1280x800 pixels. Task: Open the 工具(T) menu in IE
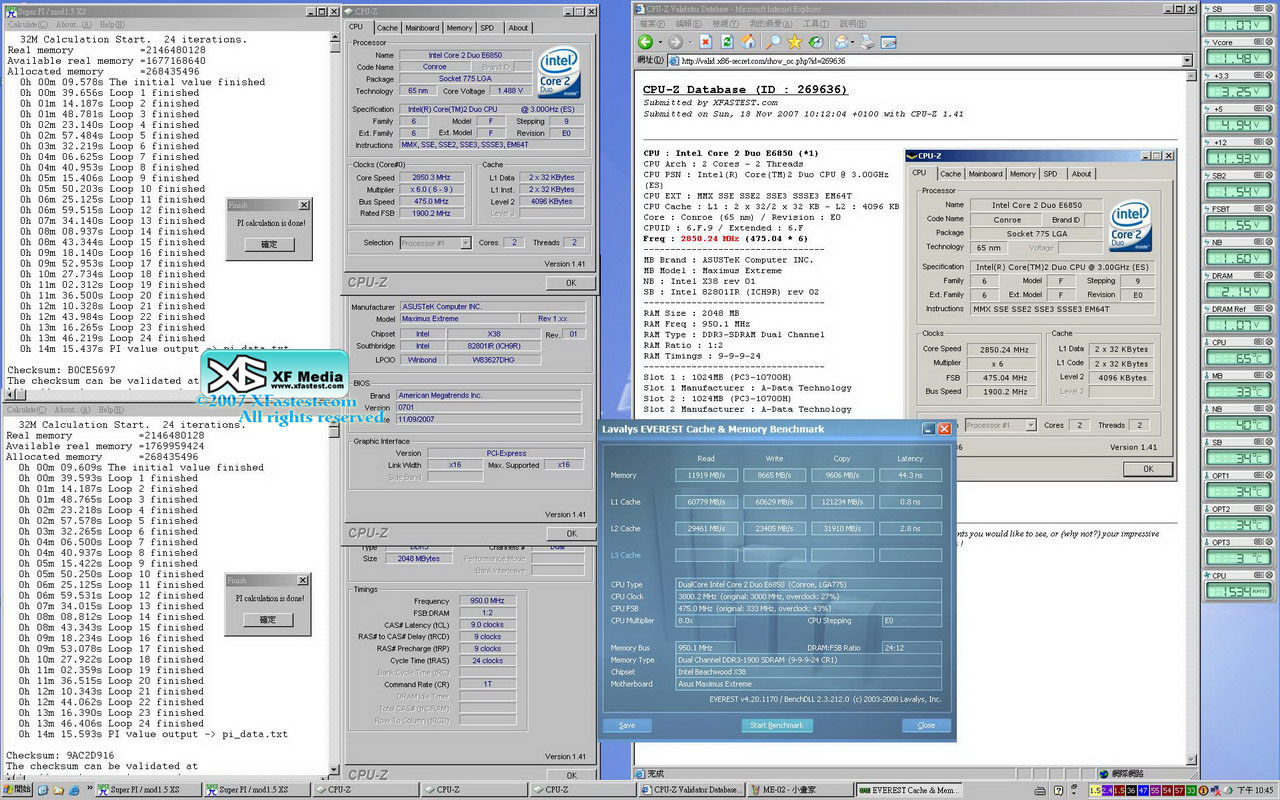click(816, 23)
